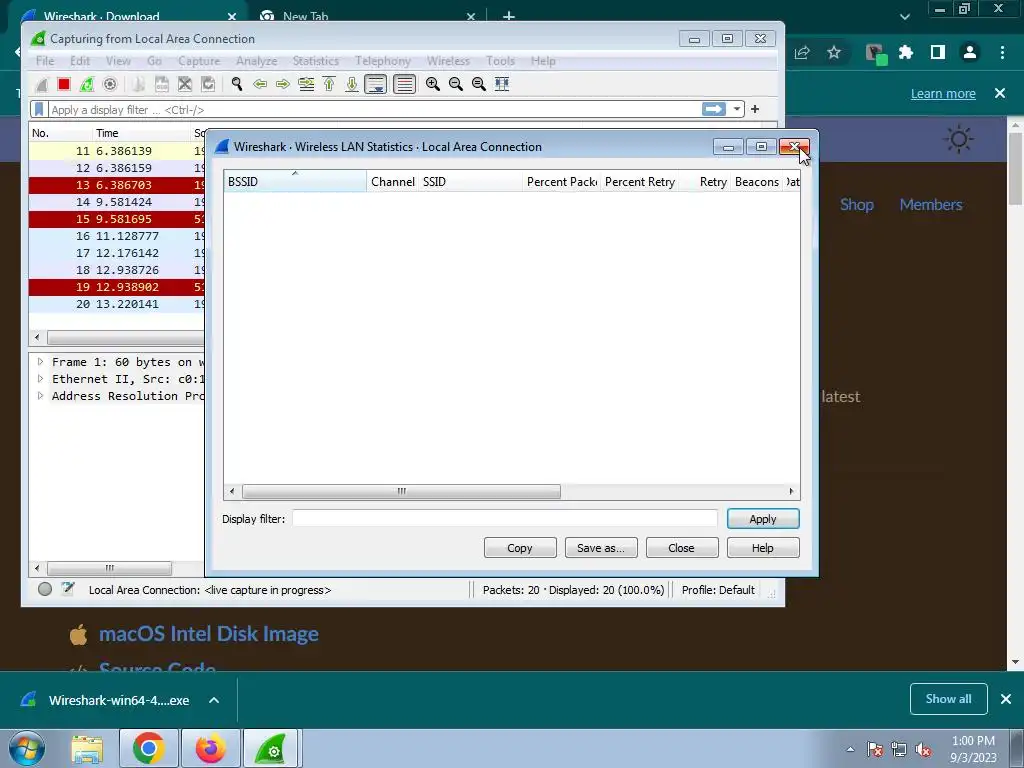
Task: Click go to specified packet icon
Action: 306,84
